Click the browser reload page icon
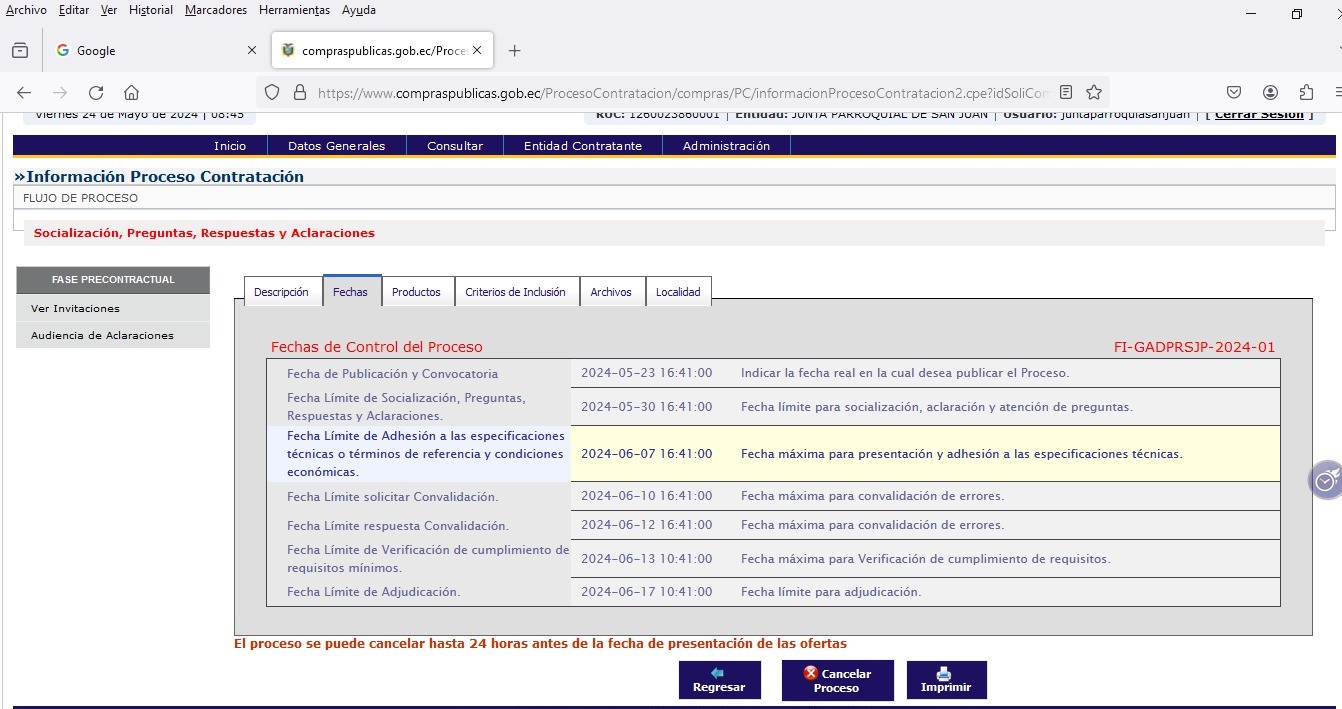Screen dimensions: 1342x709 pyautogui.click(x=96, y=93)
